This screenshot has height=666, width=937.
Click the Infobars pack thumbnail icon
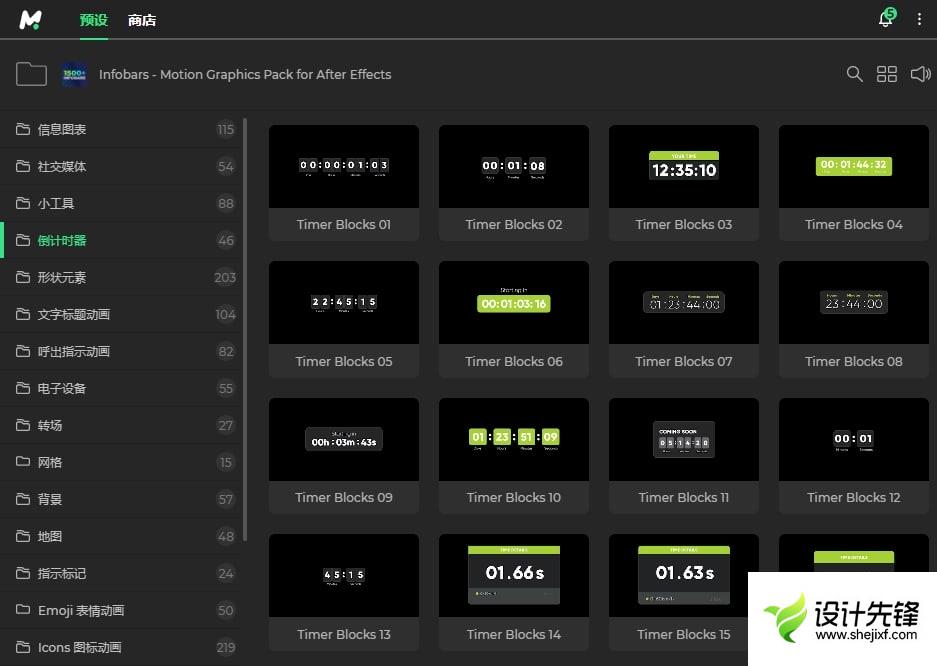tap(74, 74)
